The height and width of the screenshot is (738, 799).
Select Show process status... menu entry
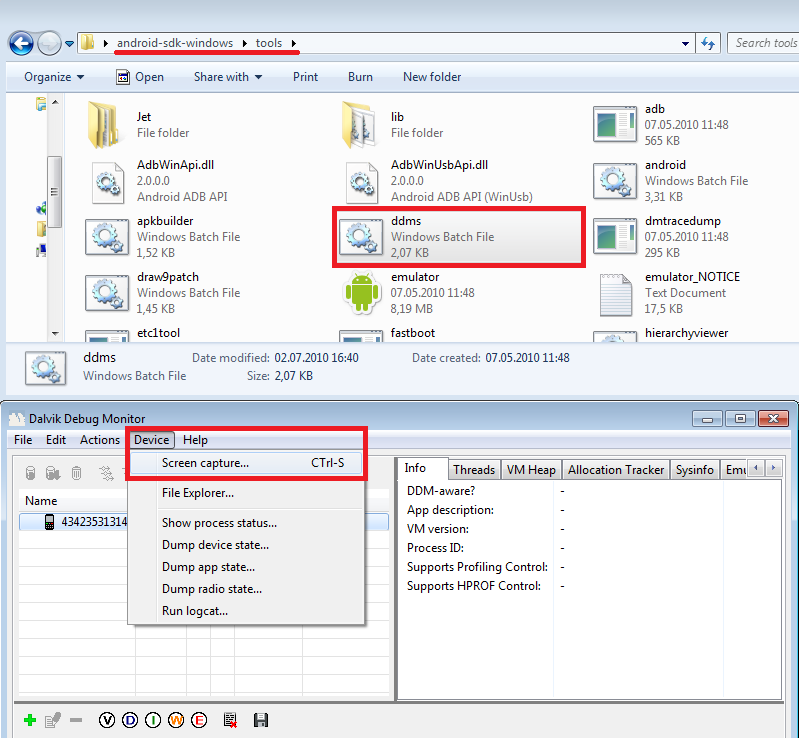point(246,523)
